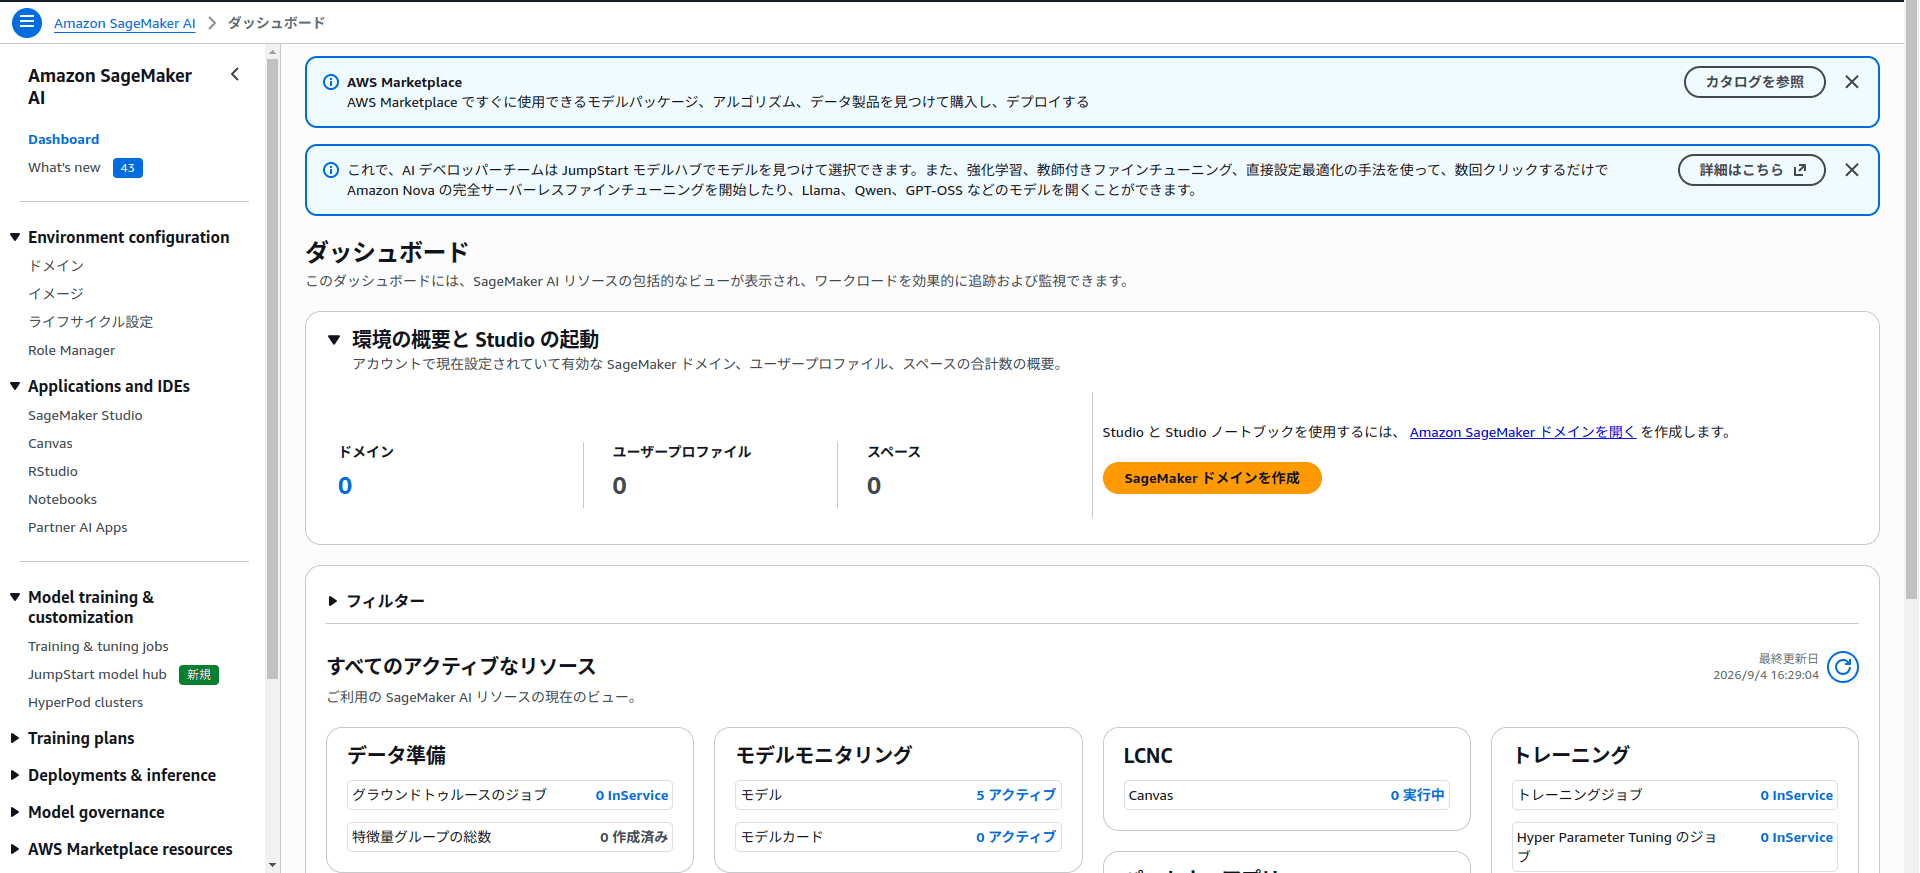
Task: Click the main page vertical scrollbar
Action: (1912, 300)
